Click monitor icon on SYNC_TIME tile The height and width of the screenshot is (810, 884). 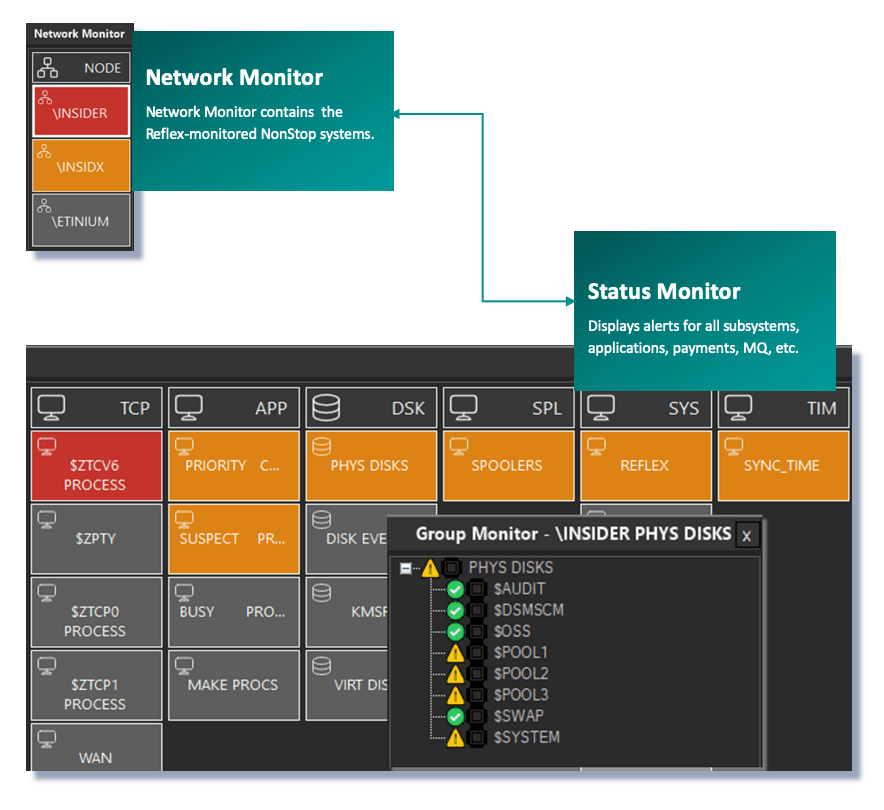click(x=733, y=446)
